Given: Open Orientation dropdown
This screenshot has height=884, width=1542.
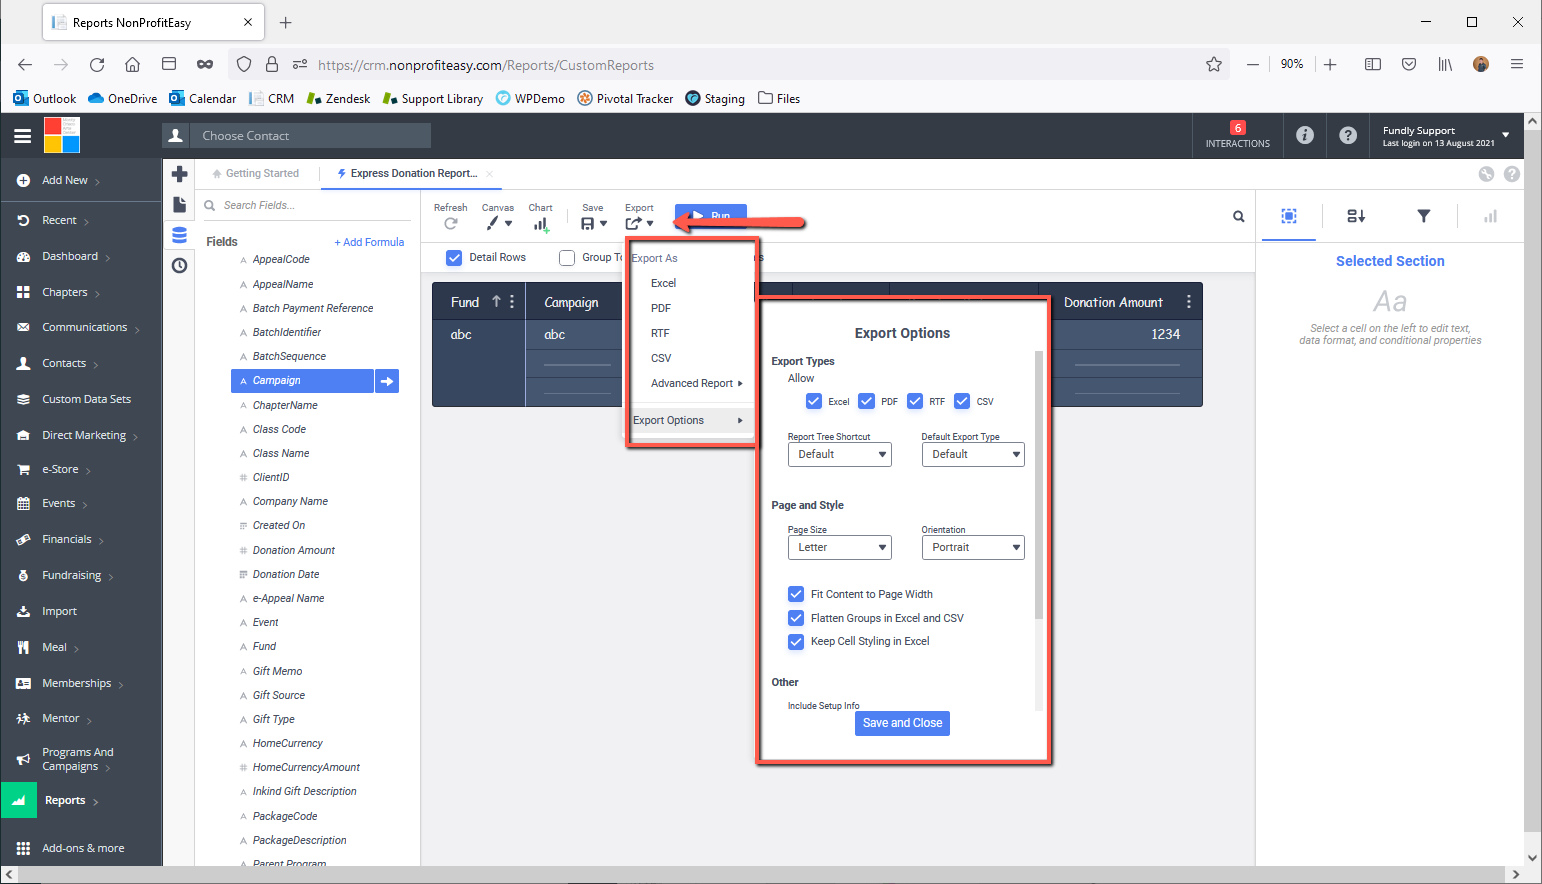Looking at the screenshot, I should [973, 548].
